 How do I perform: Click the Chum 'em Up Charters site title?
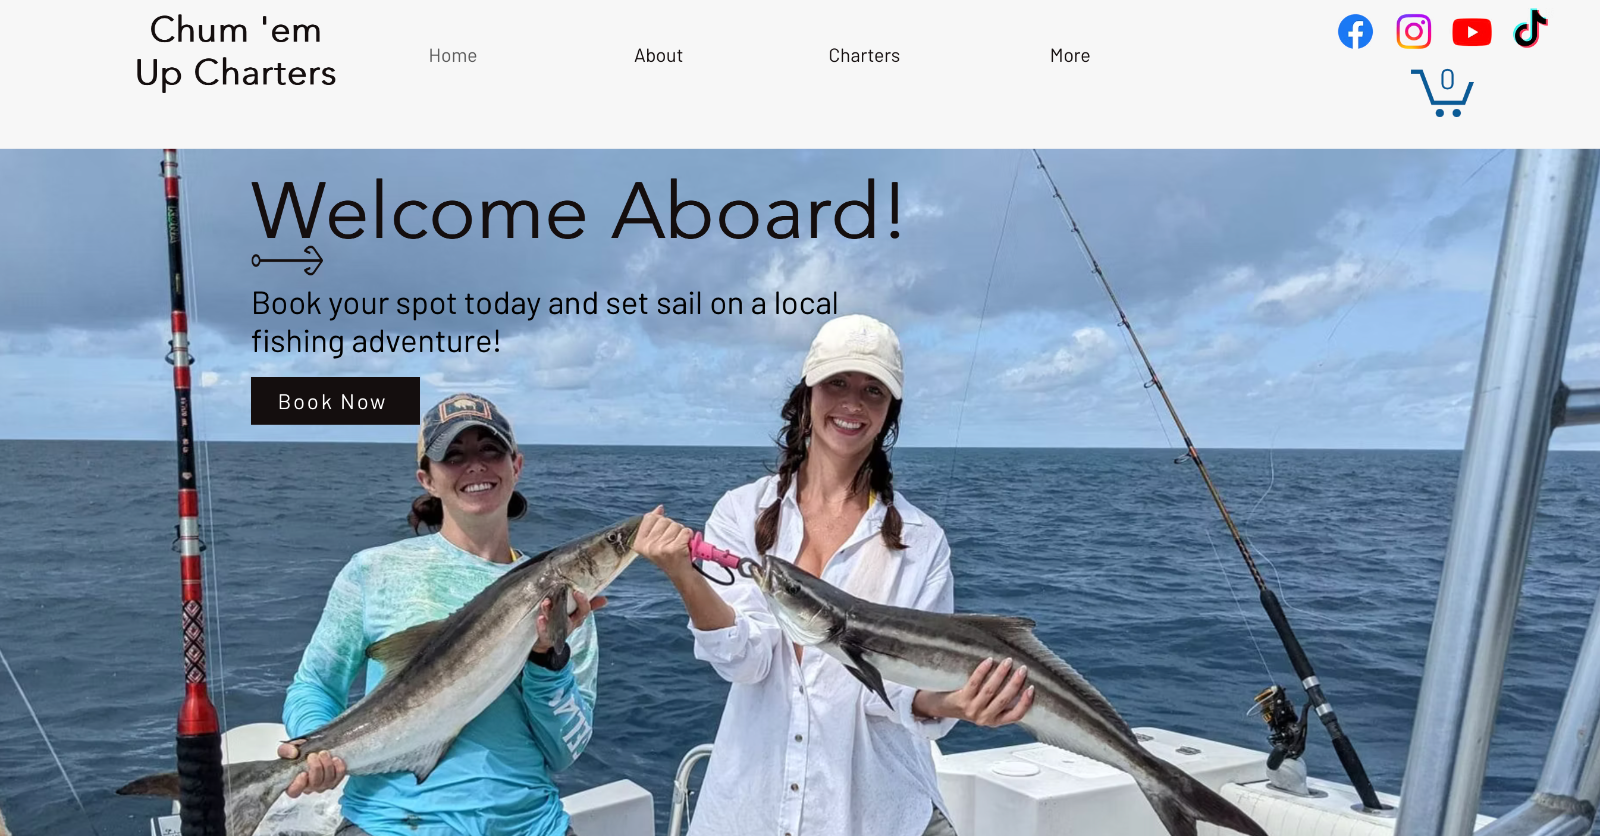[x=236, y=51]
